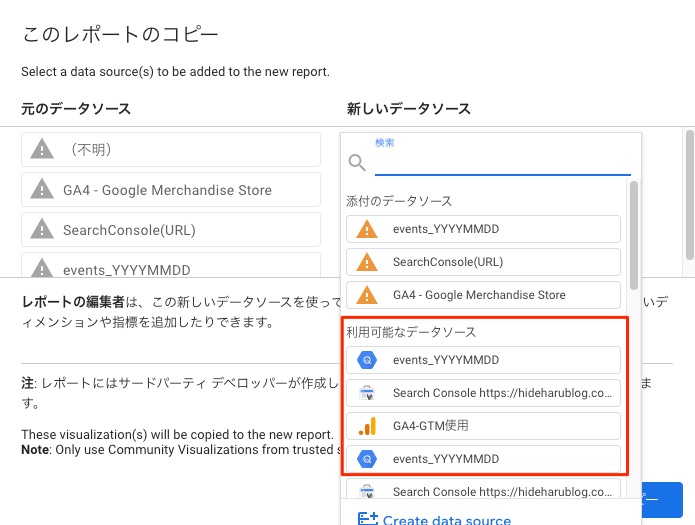Click the orange warning icon on attached GA4 Merchandise Store
This screenshot has height=525, width=695.
pos(367,295)
